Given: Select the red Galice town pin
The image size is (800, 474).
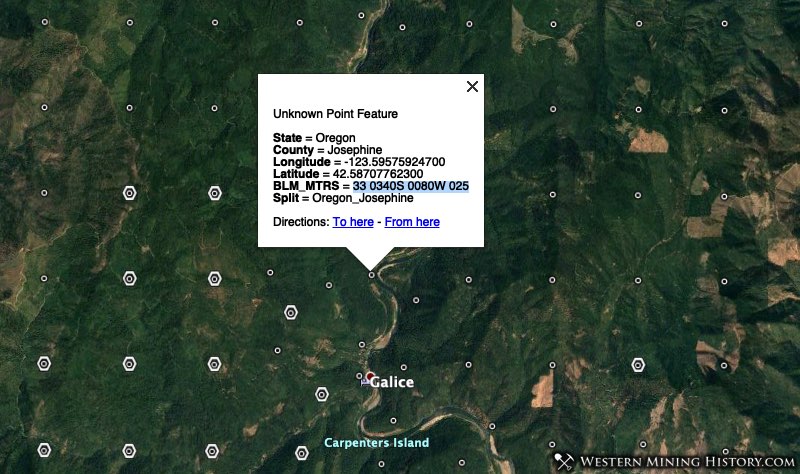Looking at the screenshot, I should pos(370,377).
